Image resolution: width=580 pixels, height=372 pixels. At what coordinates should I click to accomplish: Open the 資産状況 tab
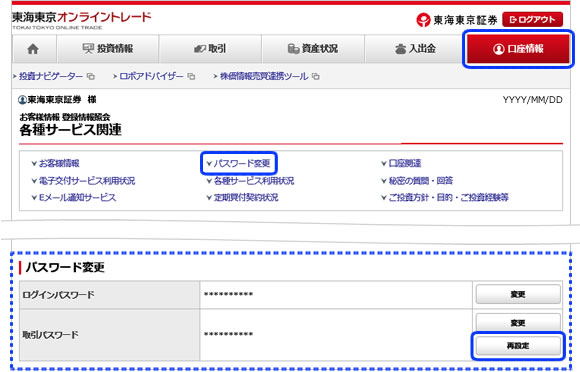[313, 49]
